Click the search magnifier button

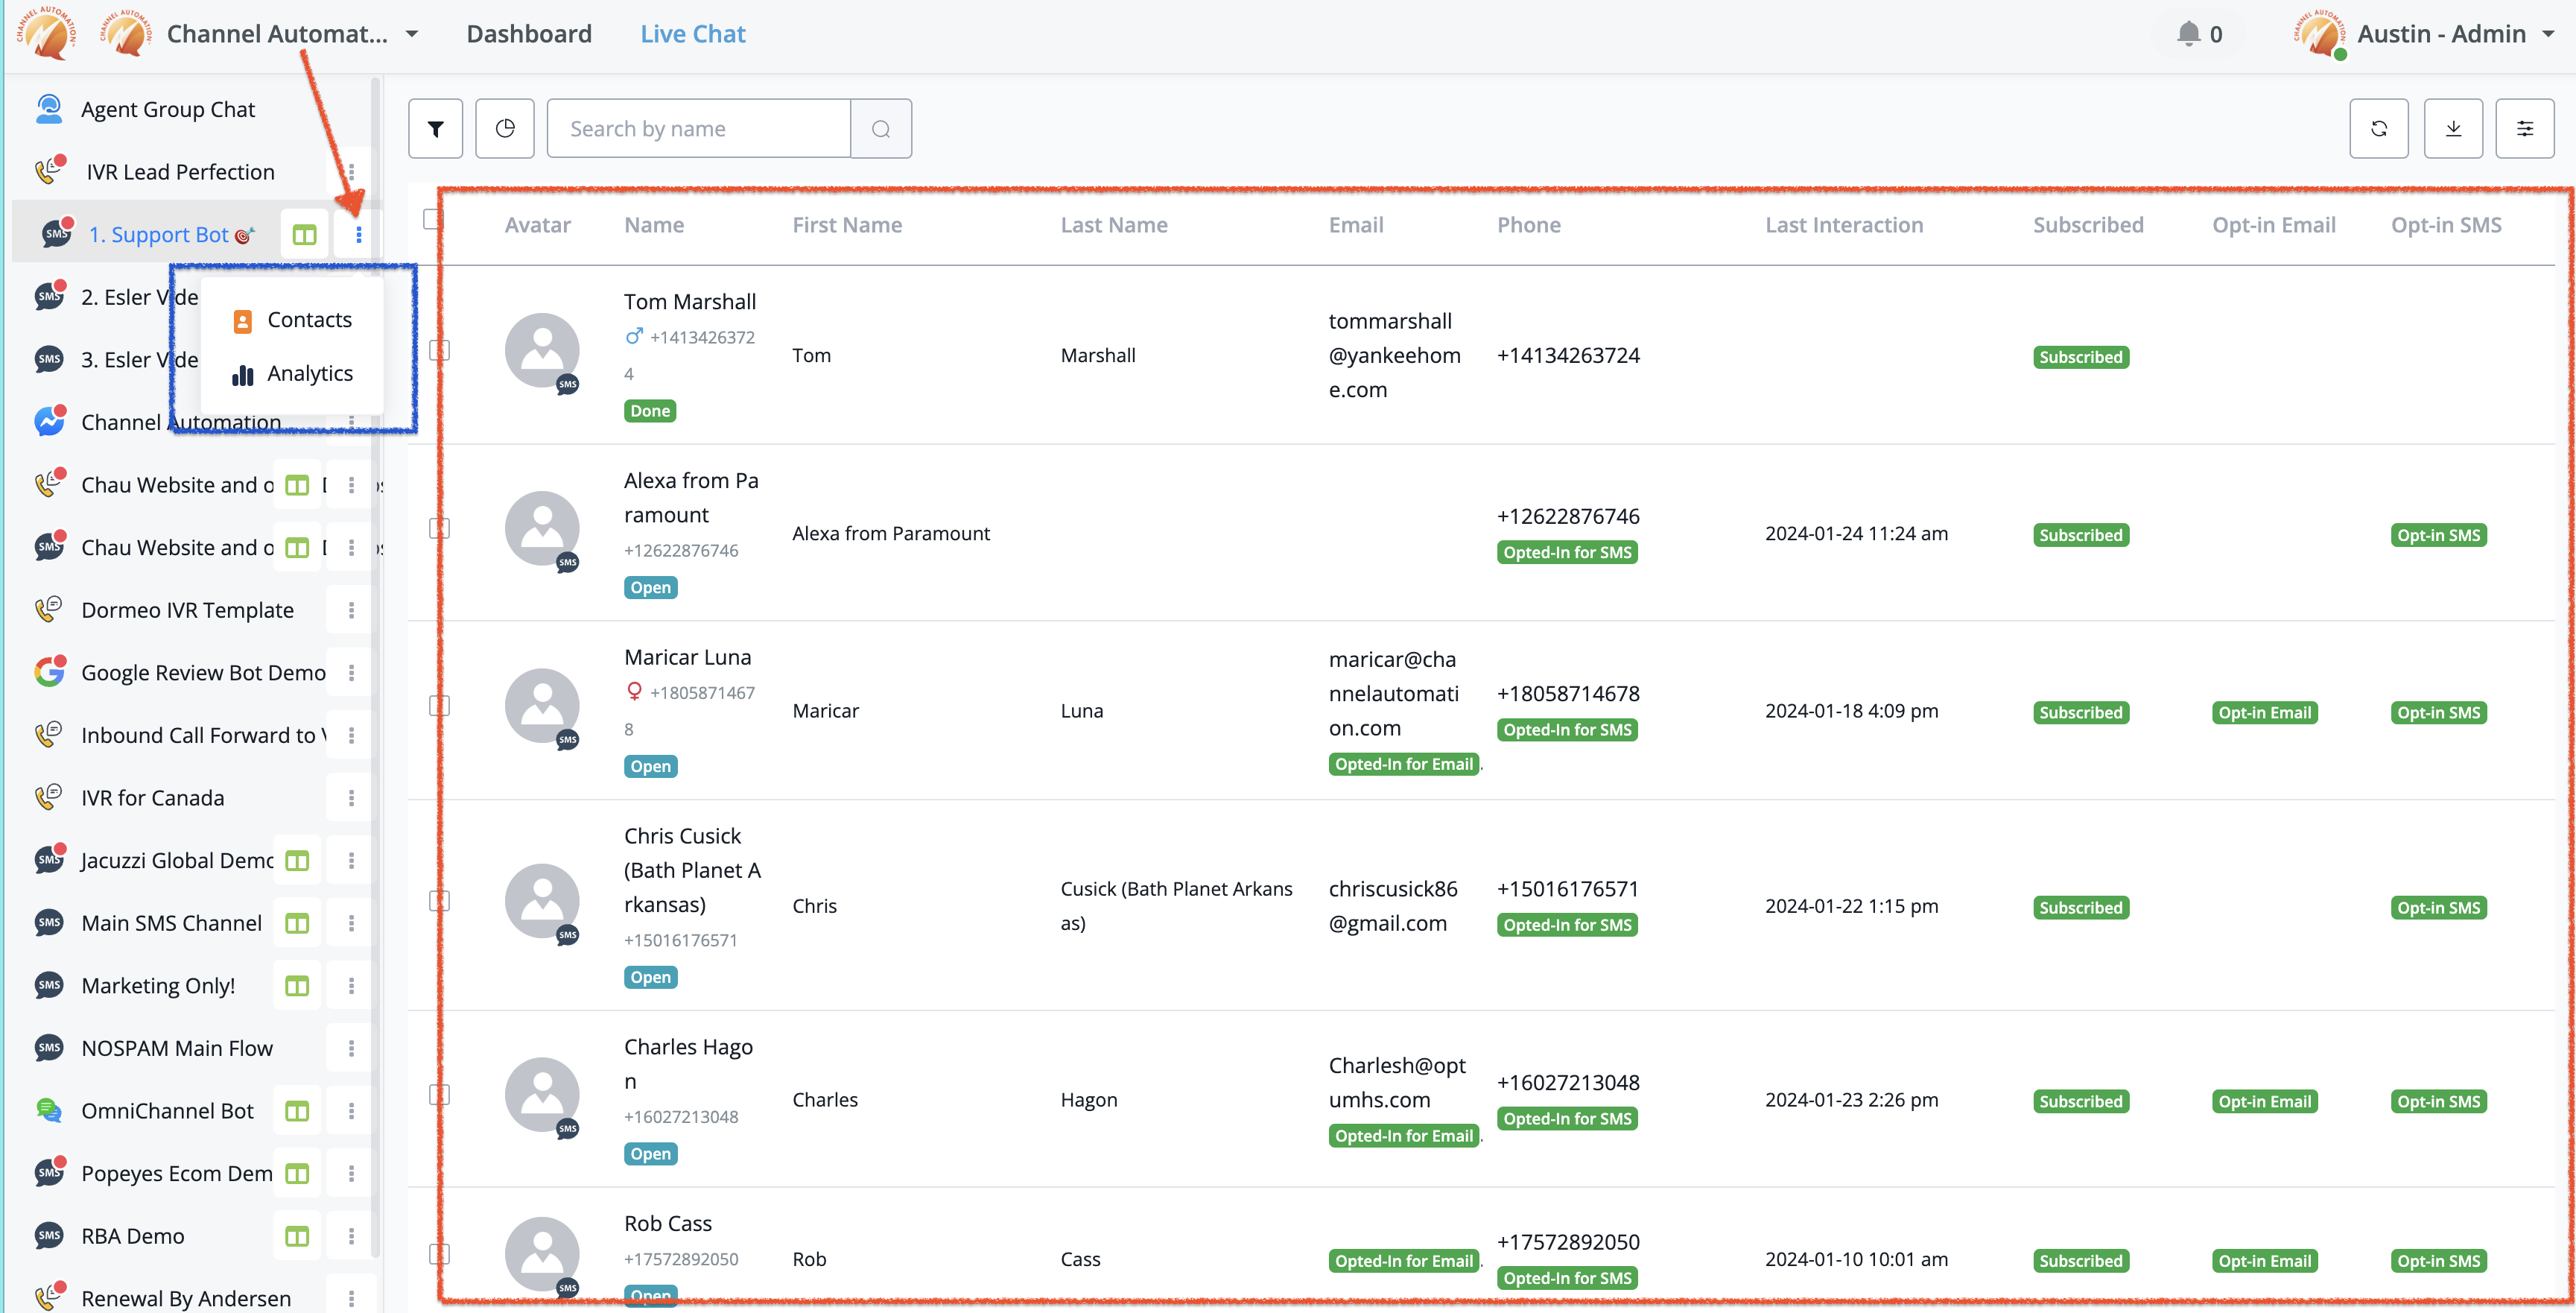tap(881, 128)
